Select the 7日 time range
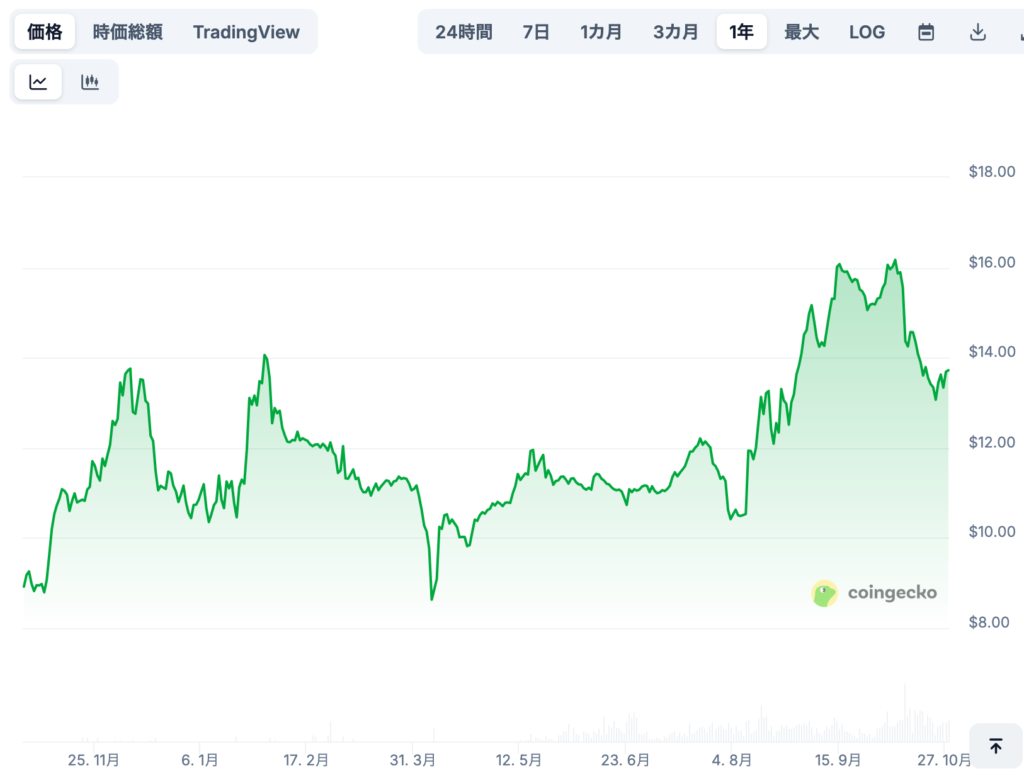 536,31
